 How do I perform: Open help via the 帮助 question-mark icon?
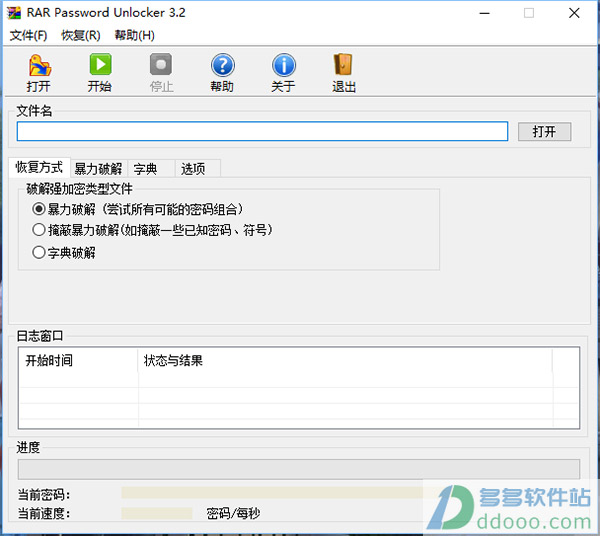(222, 73)
